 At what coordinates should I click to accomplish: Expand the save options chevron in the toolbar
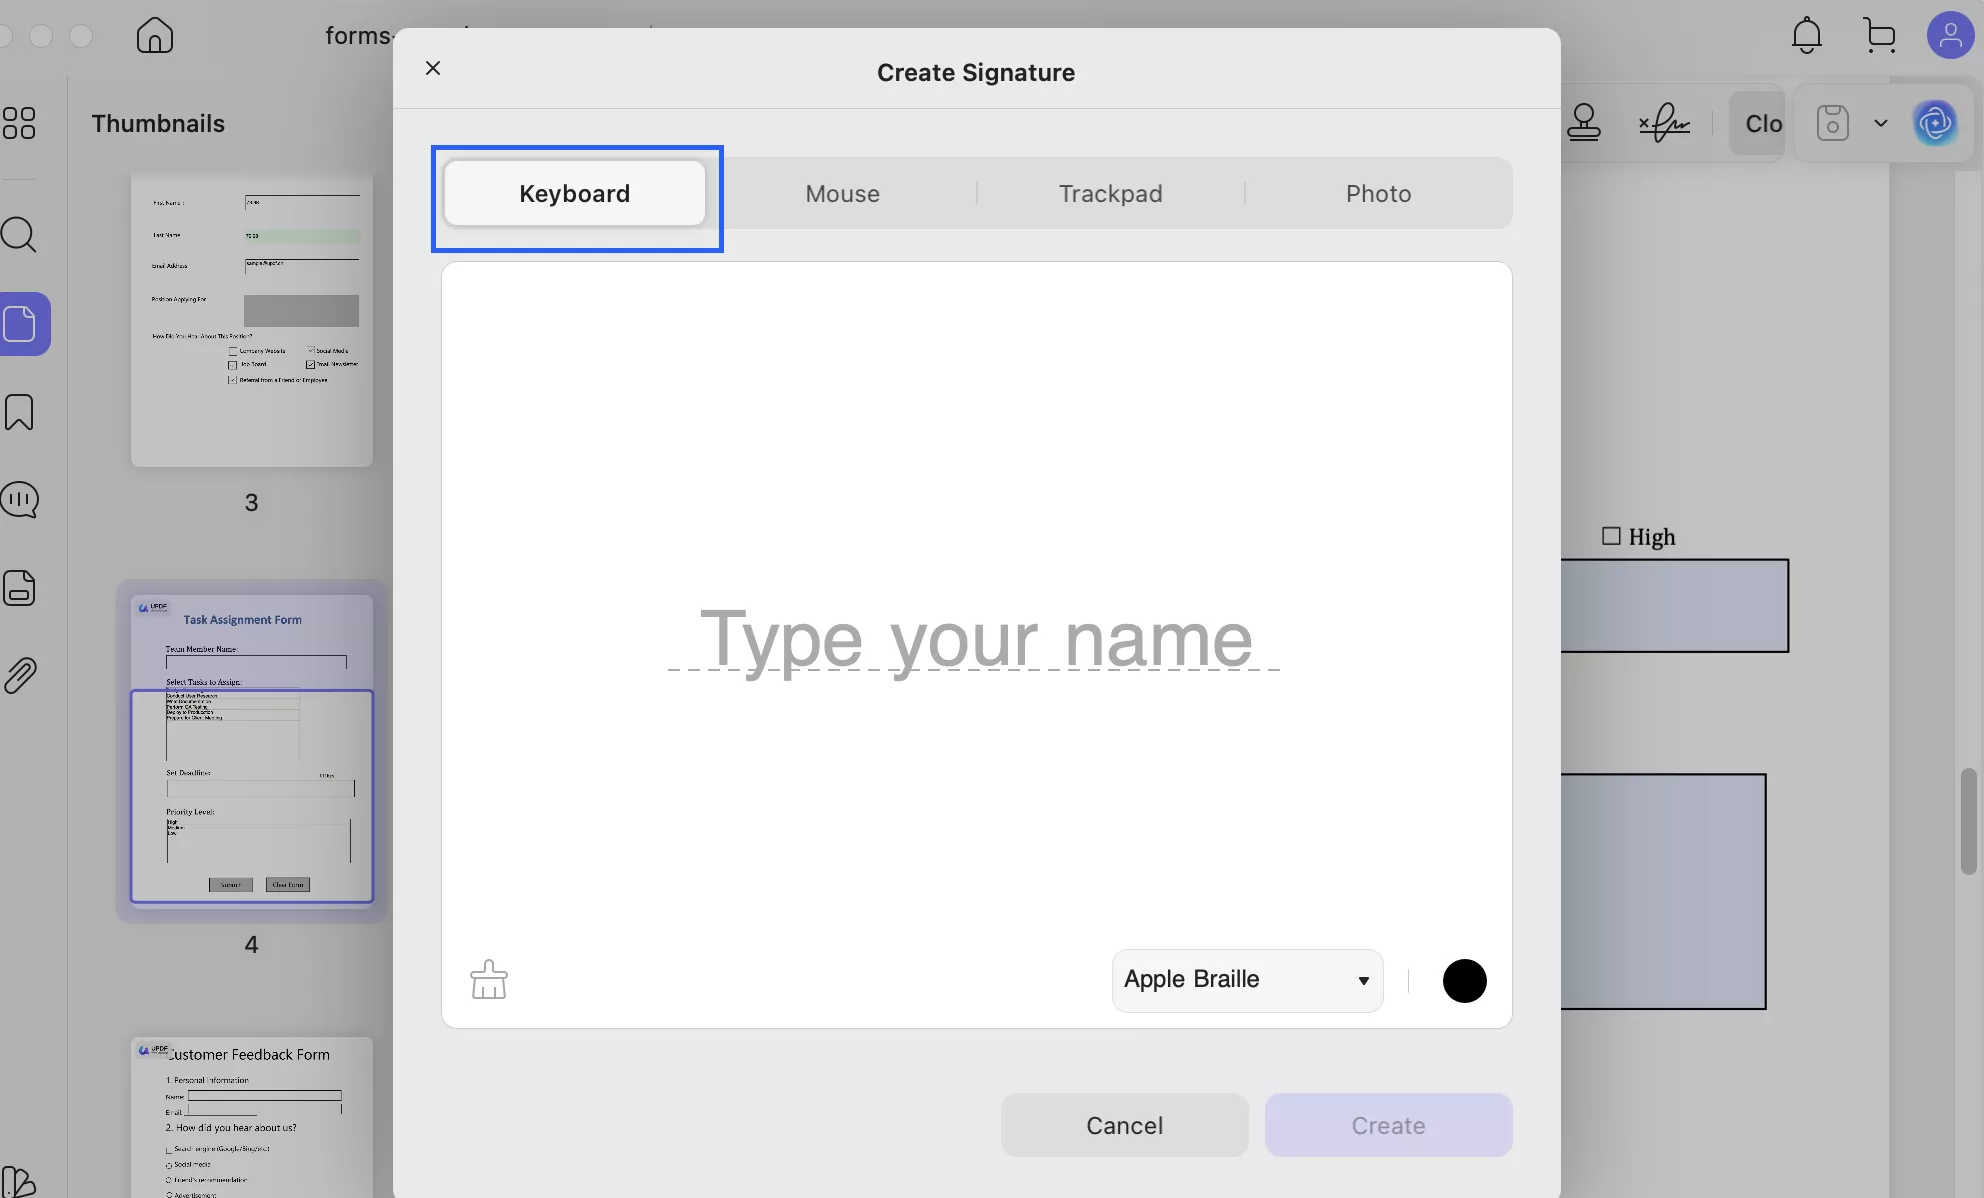point(1881,122)
